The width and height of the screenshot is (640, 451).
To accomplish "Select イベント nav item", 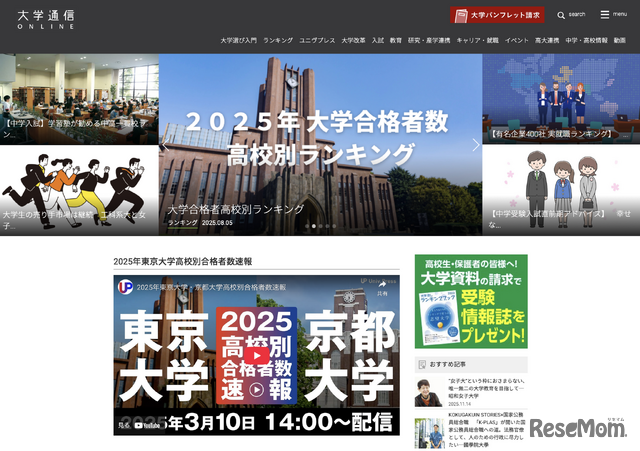I will coord(517,40).
